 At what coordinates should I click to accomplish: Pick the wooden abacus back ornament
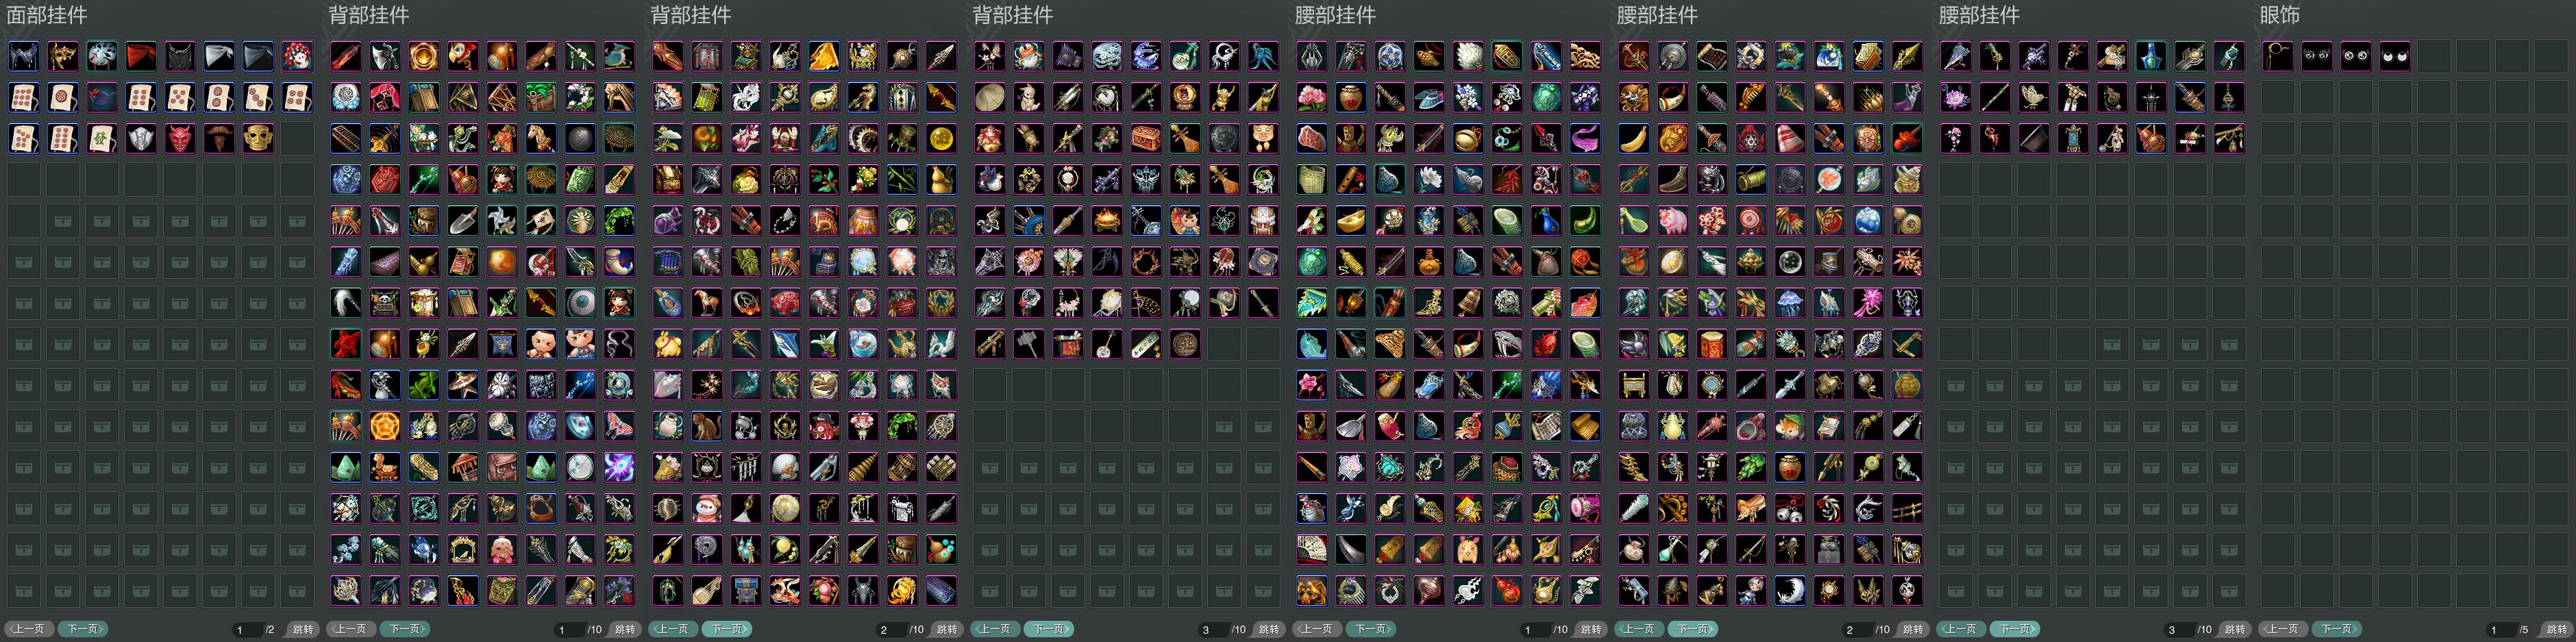click(346, 138)
